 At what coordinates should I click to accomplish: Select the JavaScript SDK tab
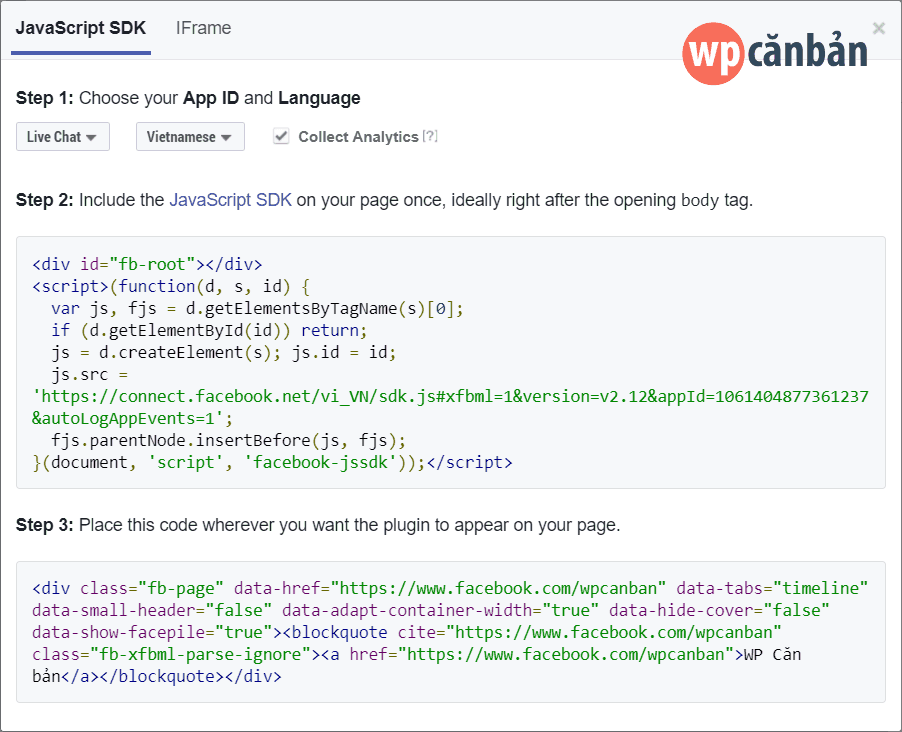tap(80, 28)
